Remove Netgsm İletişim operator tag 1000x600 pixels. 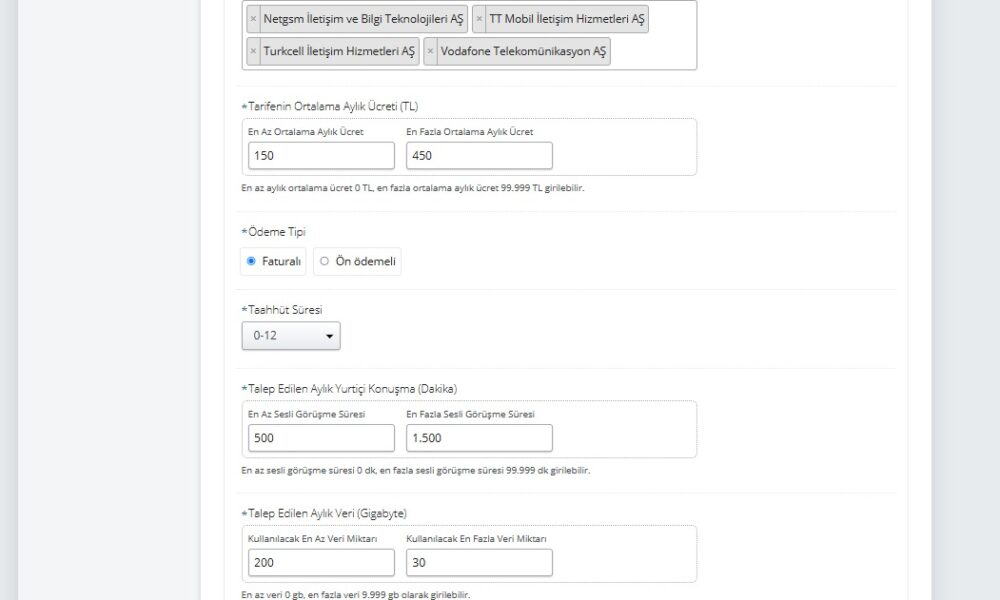click(253, 19)
